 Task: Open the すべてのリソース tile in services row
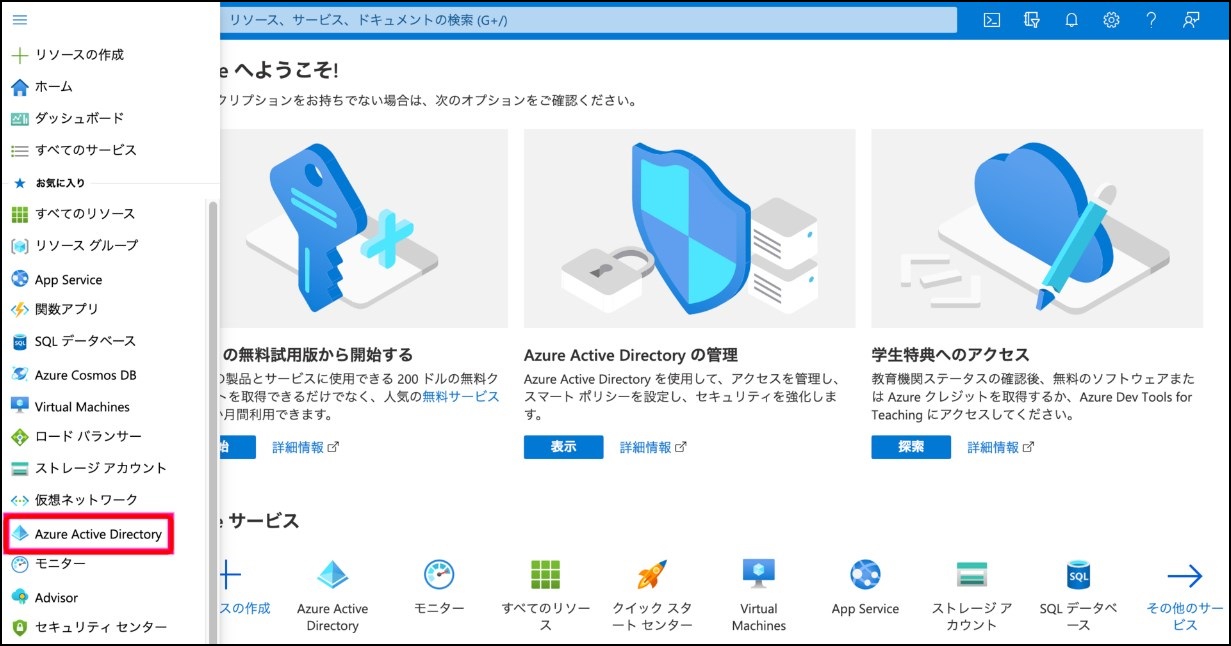[546, 595]
